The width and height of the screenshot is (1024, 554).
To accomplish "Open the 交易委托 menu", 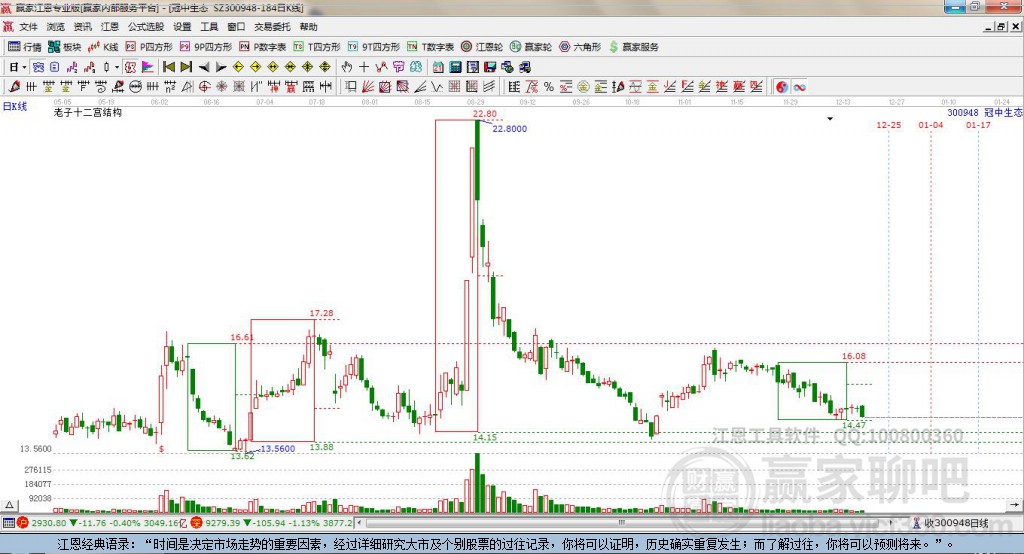I will [272, 27].
